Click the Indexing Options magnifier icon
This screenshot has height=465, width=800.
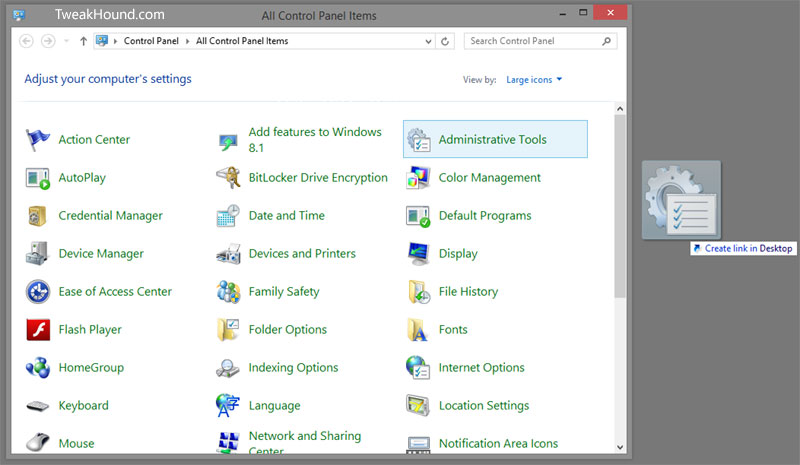click(228, 368)
